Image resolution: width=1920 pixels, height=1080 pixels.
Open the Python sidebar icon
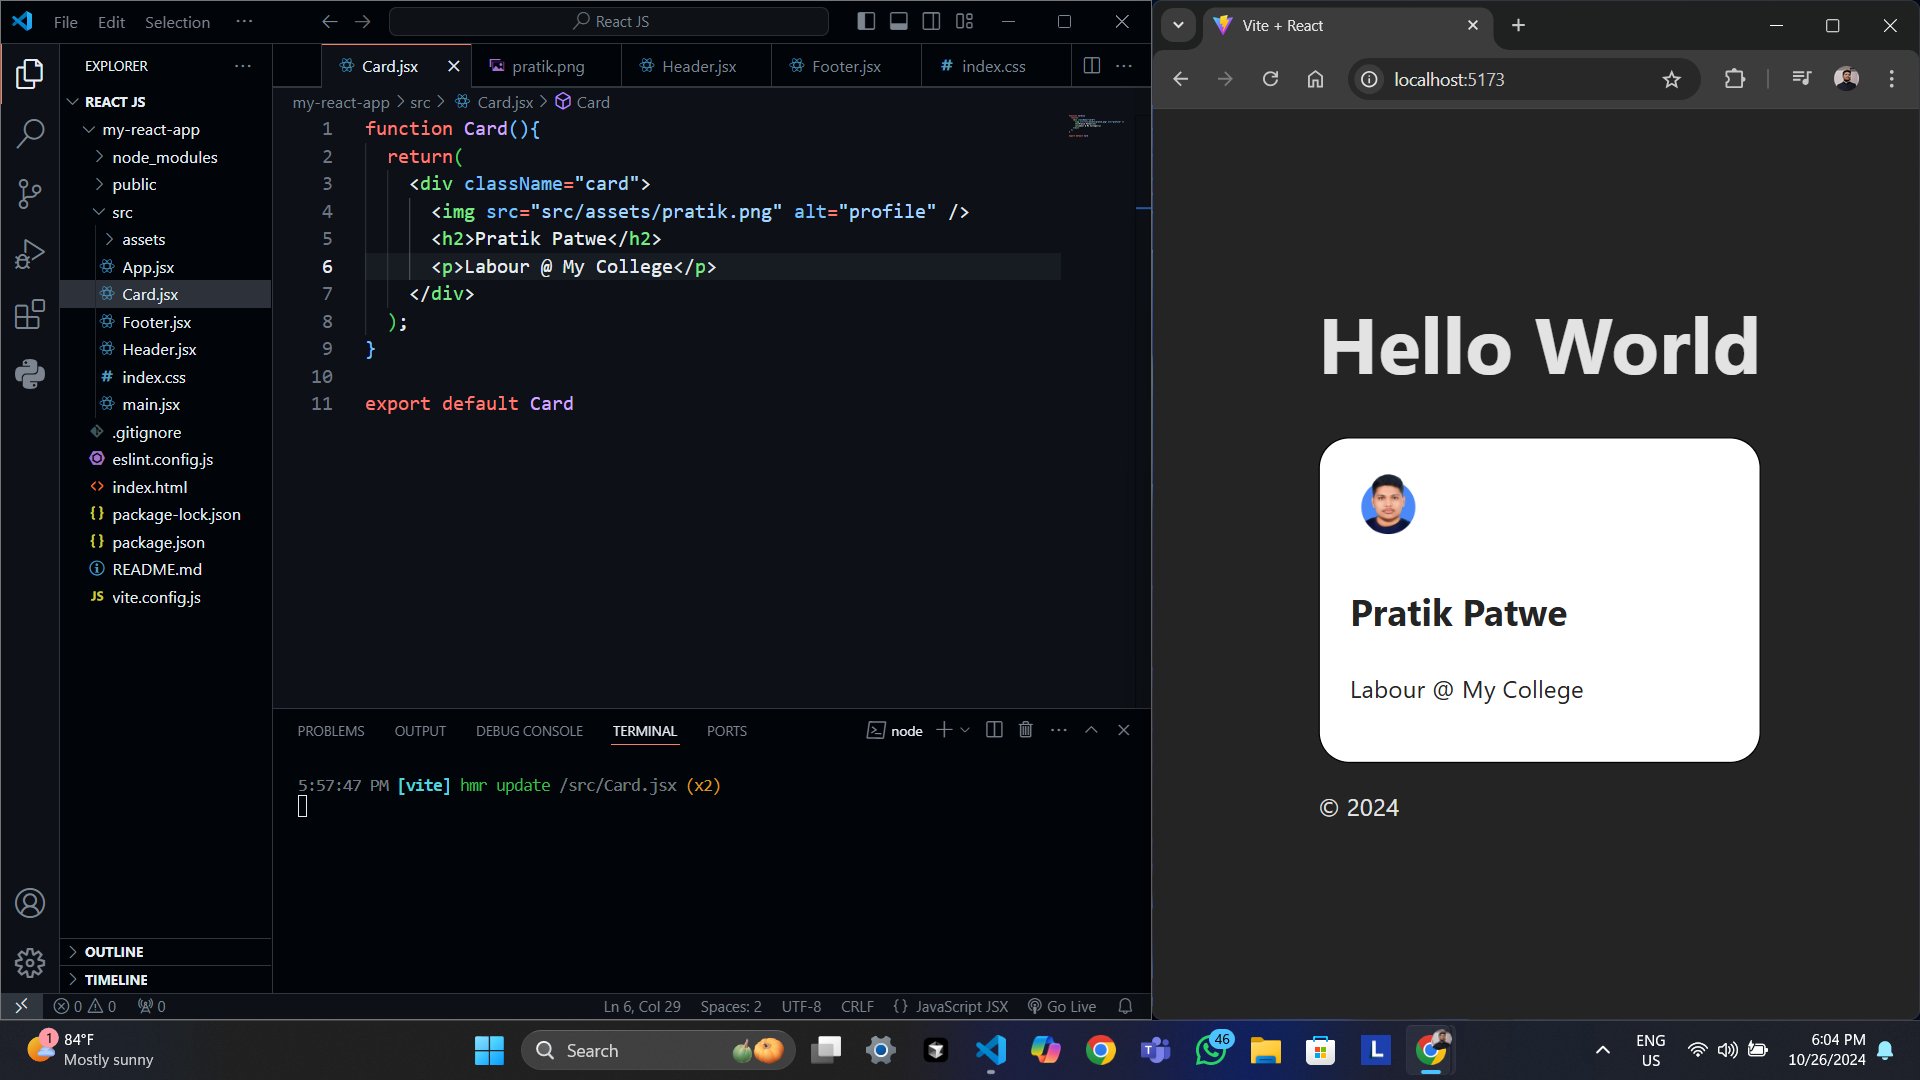click(30, 375)
